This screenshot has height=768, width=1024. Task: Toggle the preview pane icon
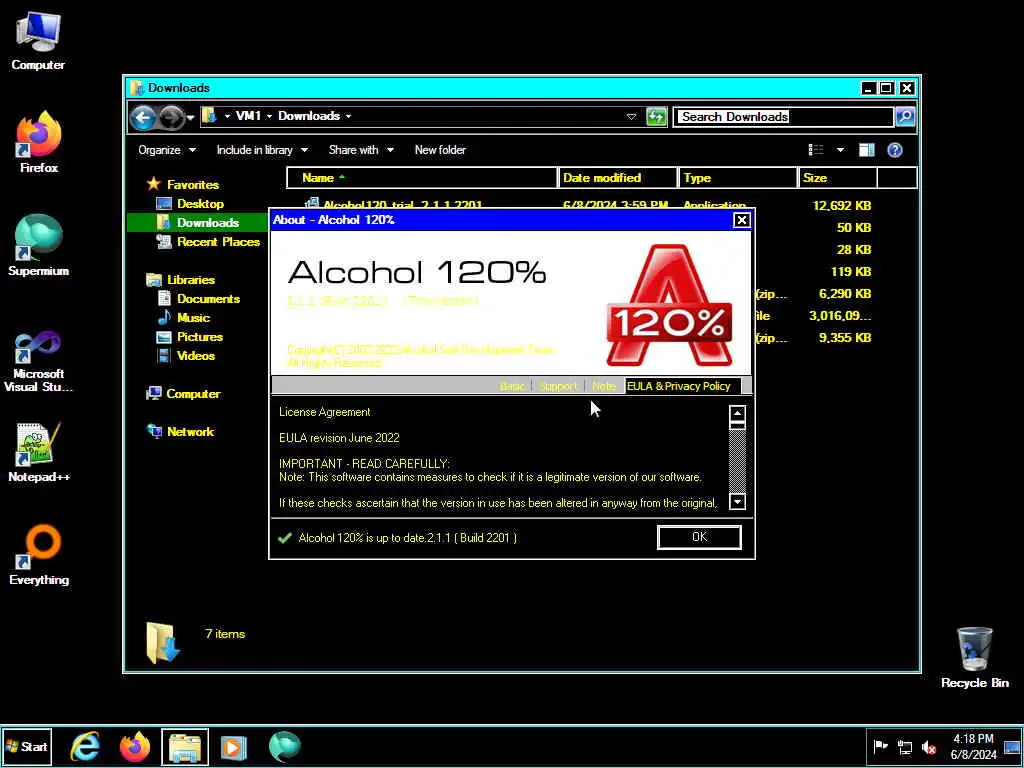(x=867, y=150)
